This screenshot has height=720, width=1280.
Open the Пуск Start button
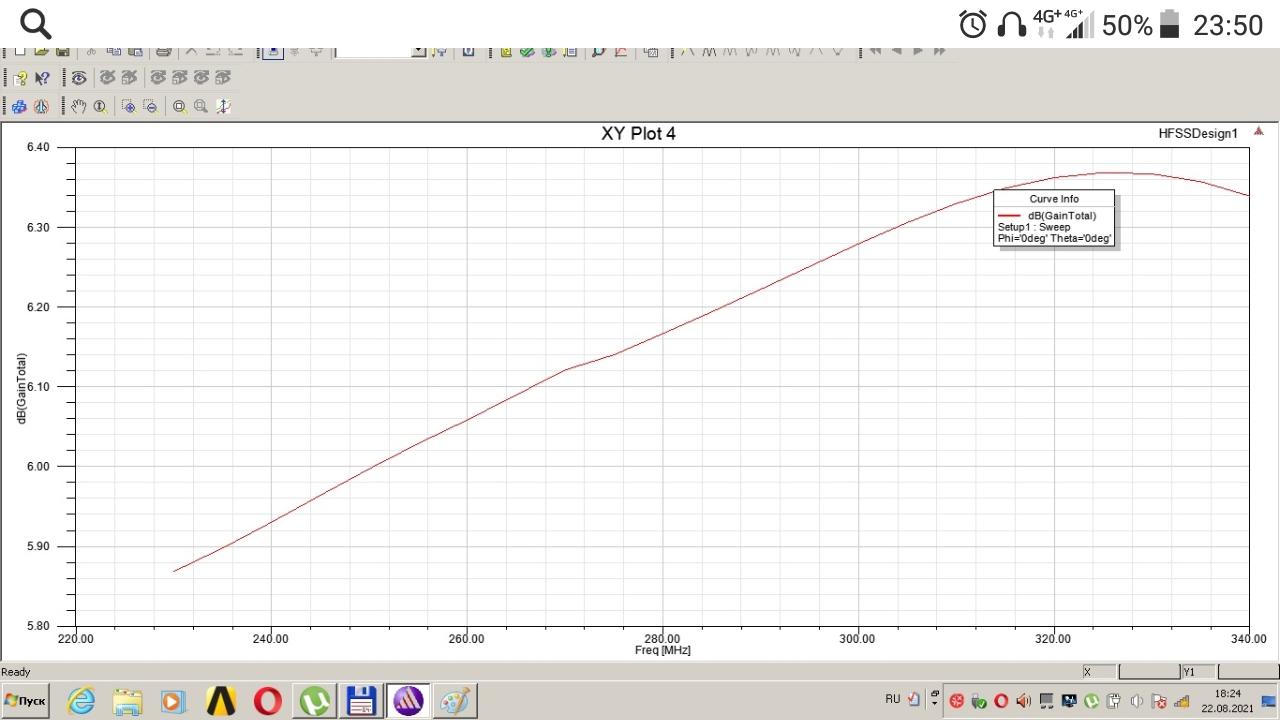[x=26, y=701]
